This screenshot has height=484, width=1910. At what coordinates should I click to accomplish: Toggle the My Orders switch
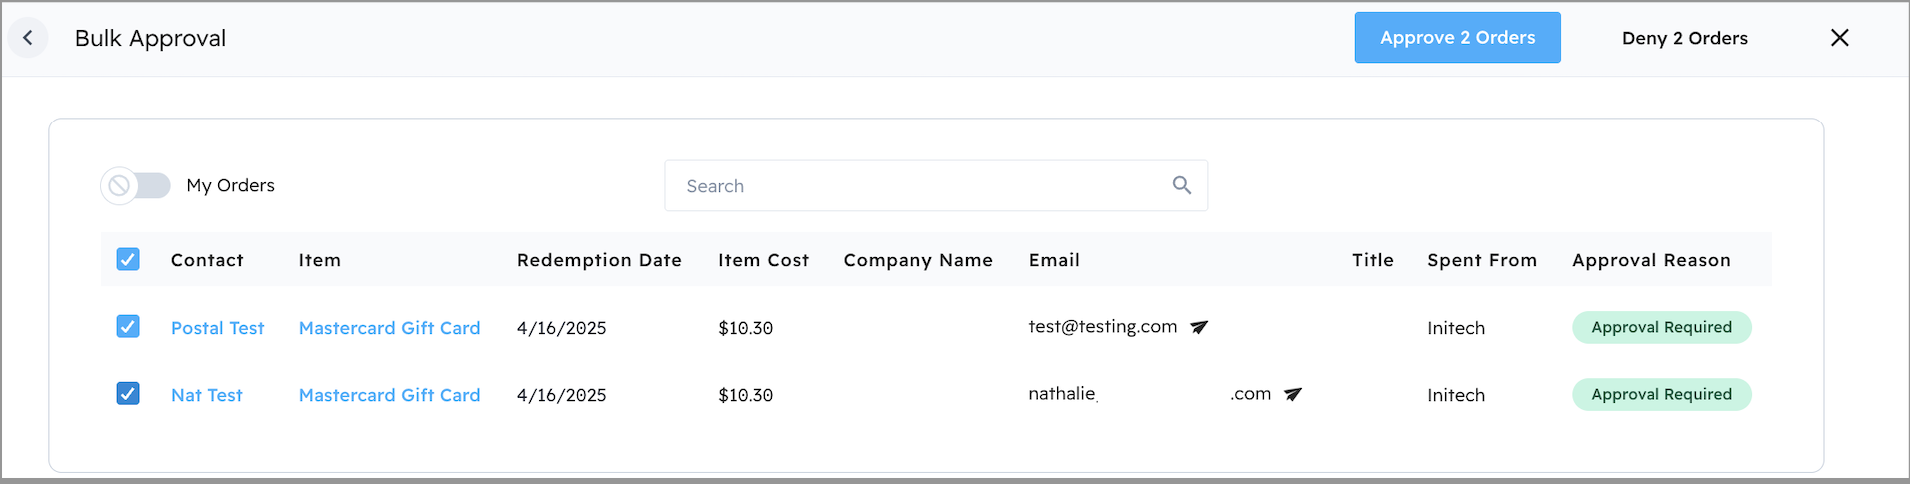(x=136, y=185)
